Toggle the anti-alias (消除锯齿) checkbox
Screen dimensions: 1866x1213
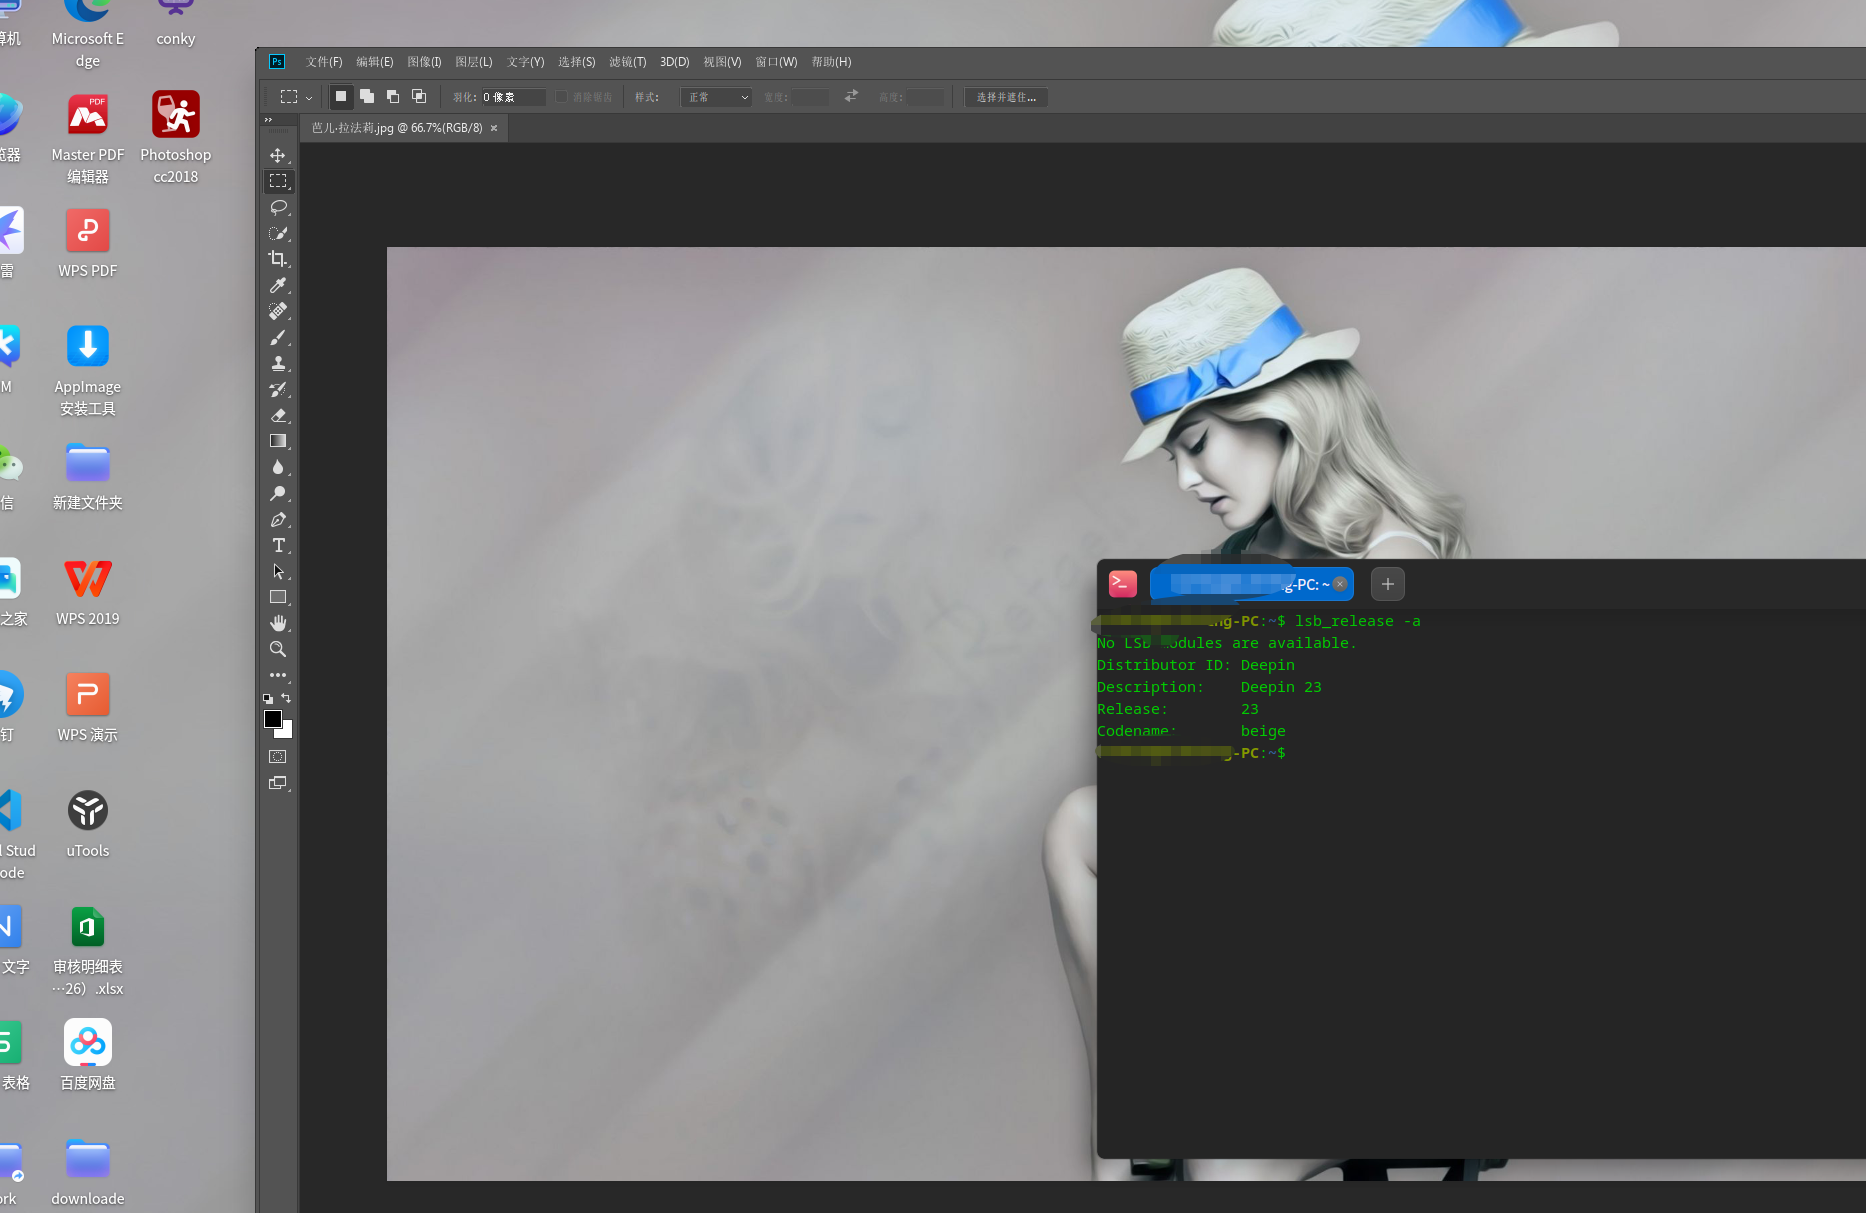point(562,97)
